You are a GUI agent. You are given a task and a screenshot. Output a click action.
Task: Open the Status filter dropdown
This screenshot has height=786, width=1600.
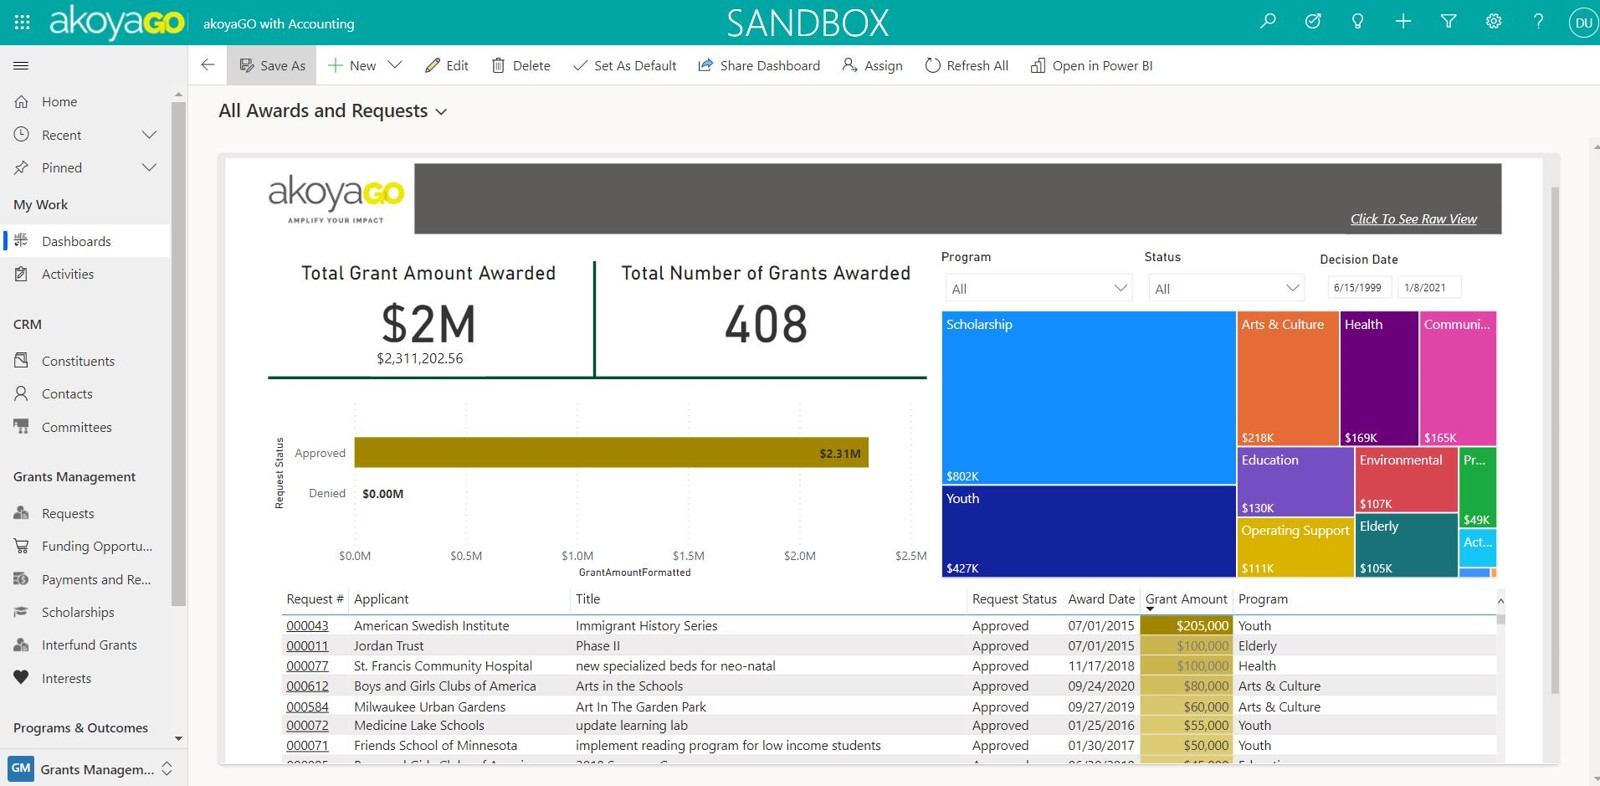(1225, 289)
